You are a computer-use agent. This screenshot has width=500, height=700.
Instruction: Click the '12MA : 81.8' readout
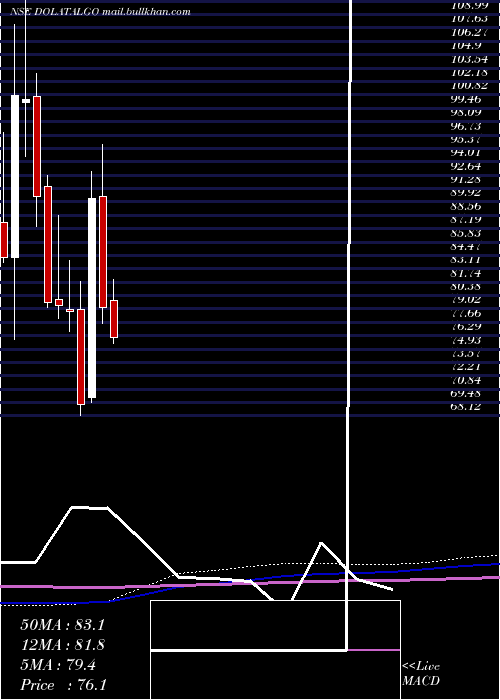pyautogui.click(x=62, y=645)
